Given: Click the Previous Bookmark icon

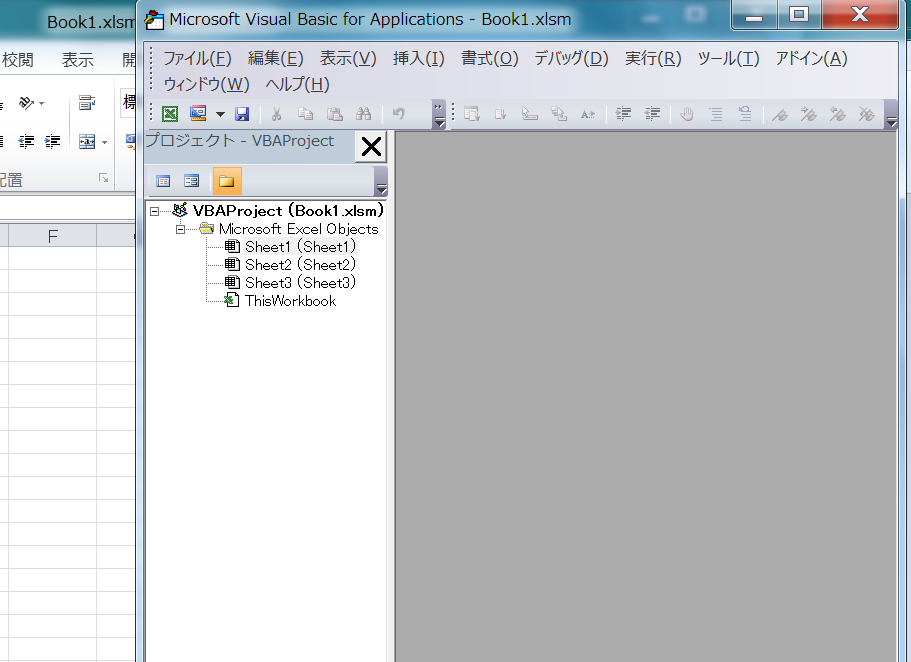Looking at the screenshot, I should [x=838, y=114].
